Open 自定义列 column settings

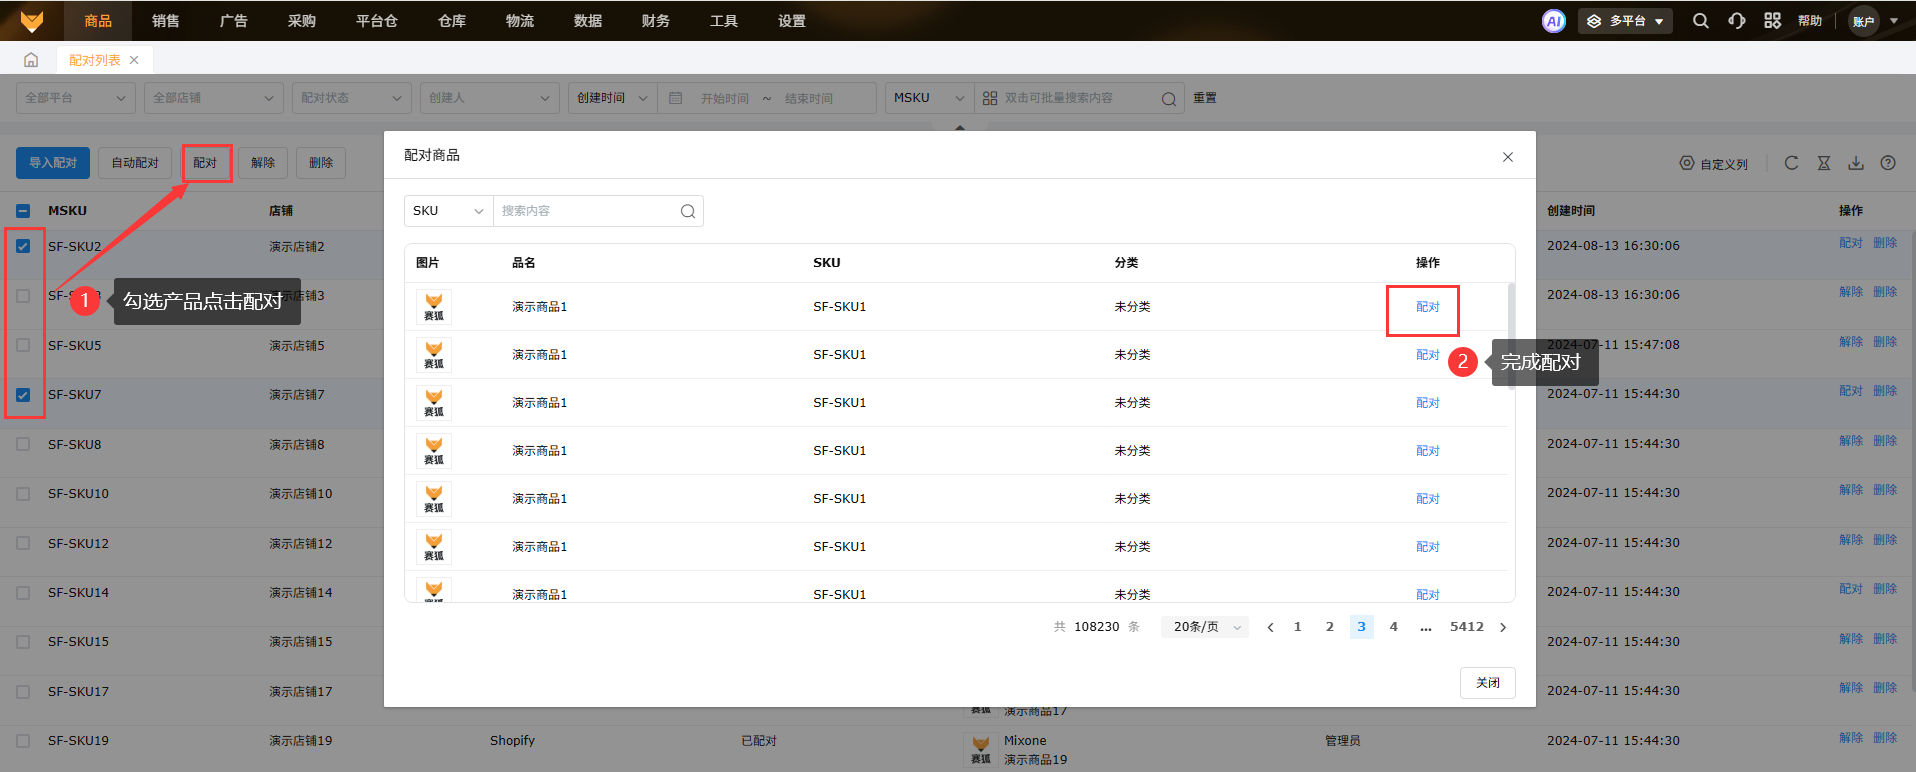pyautogui.click(x=1714, y=164)
